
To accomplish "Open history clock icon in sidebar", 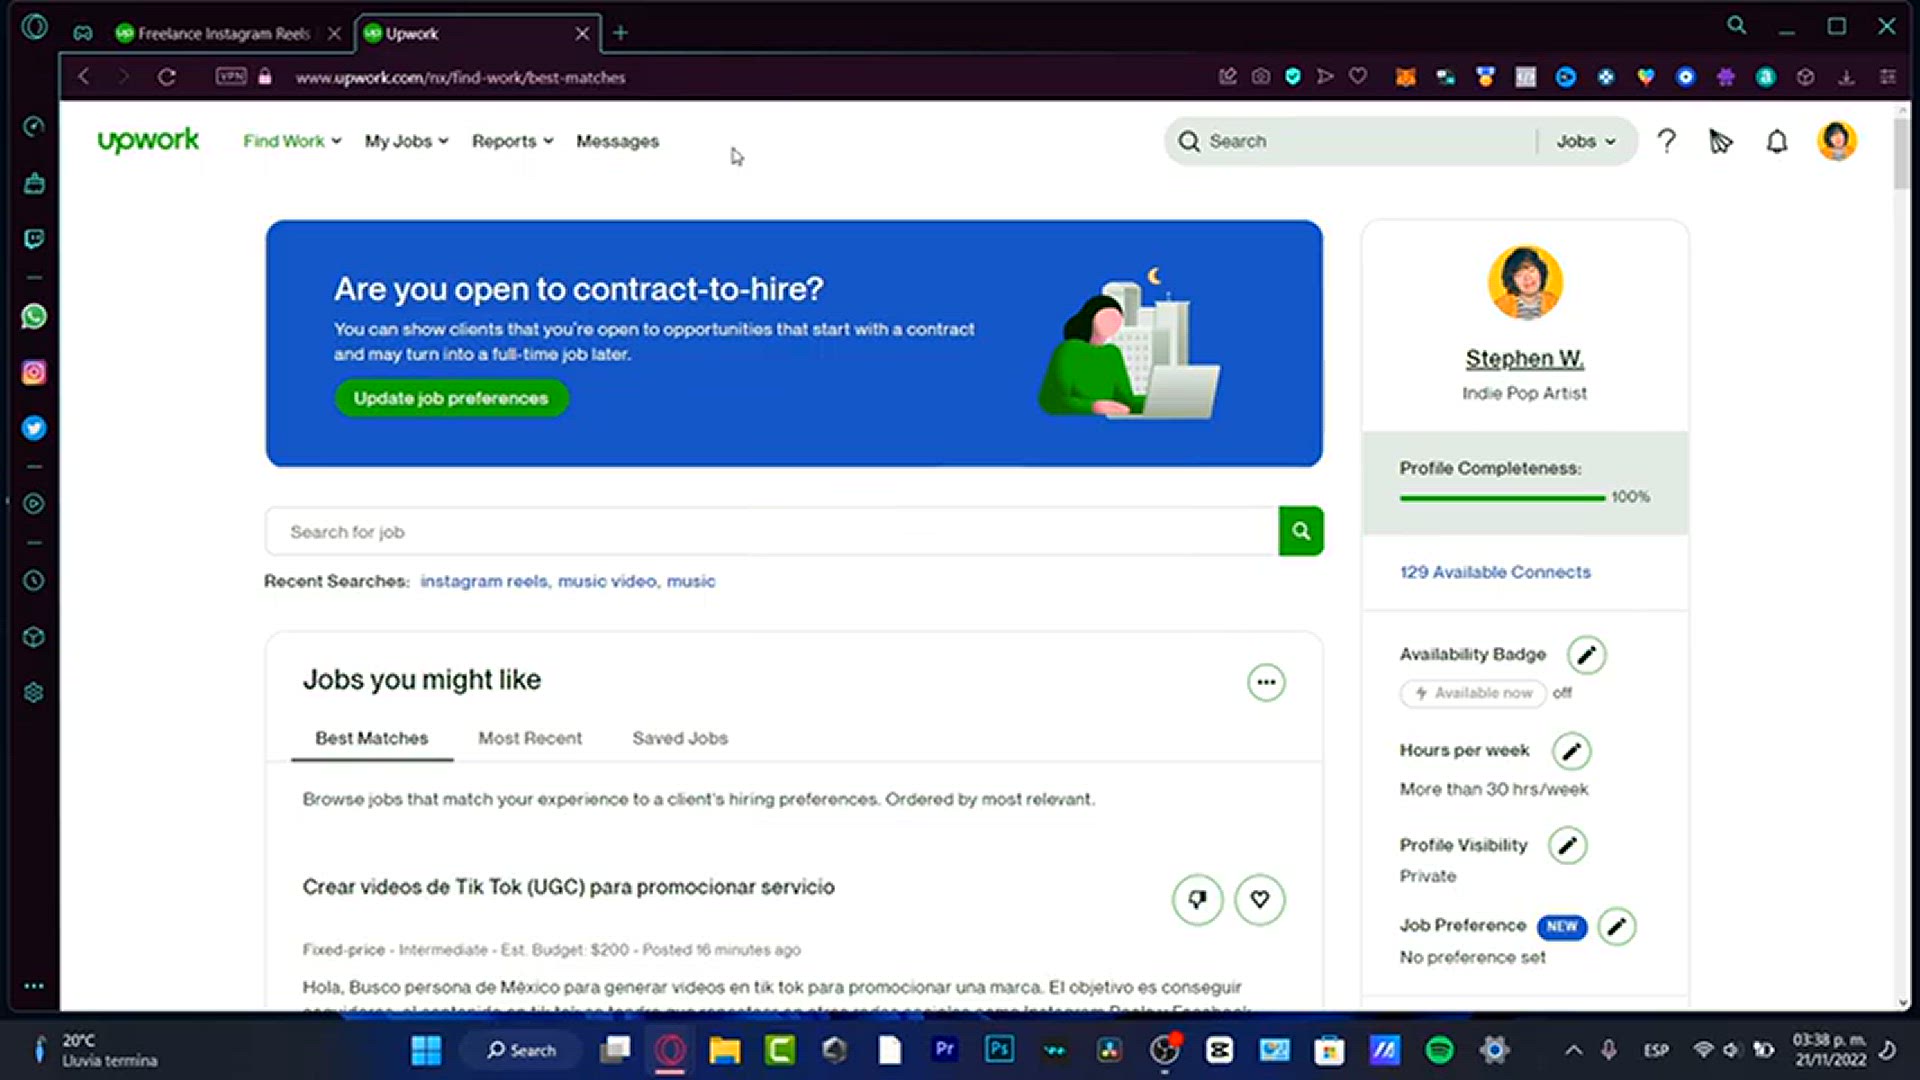I will pos(34,581).
